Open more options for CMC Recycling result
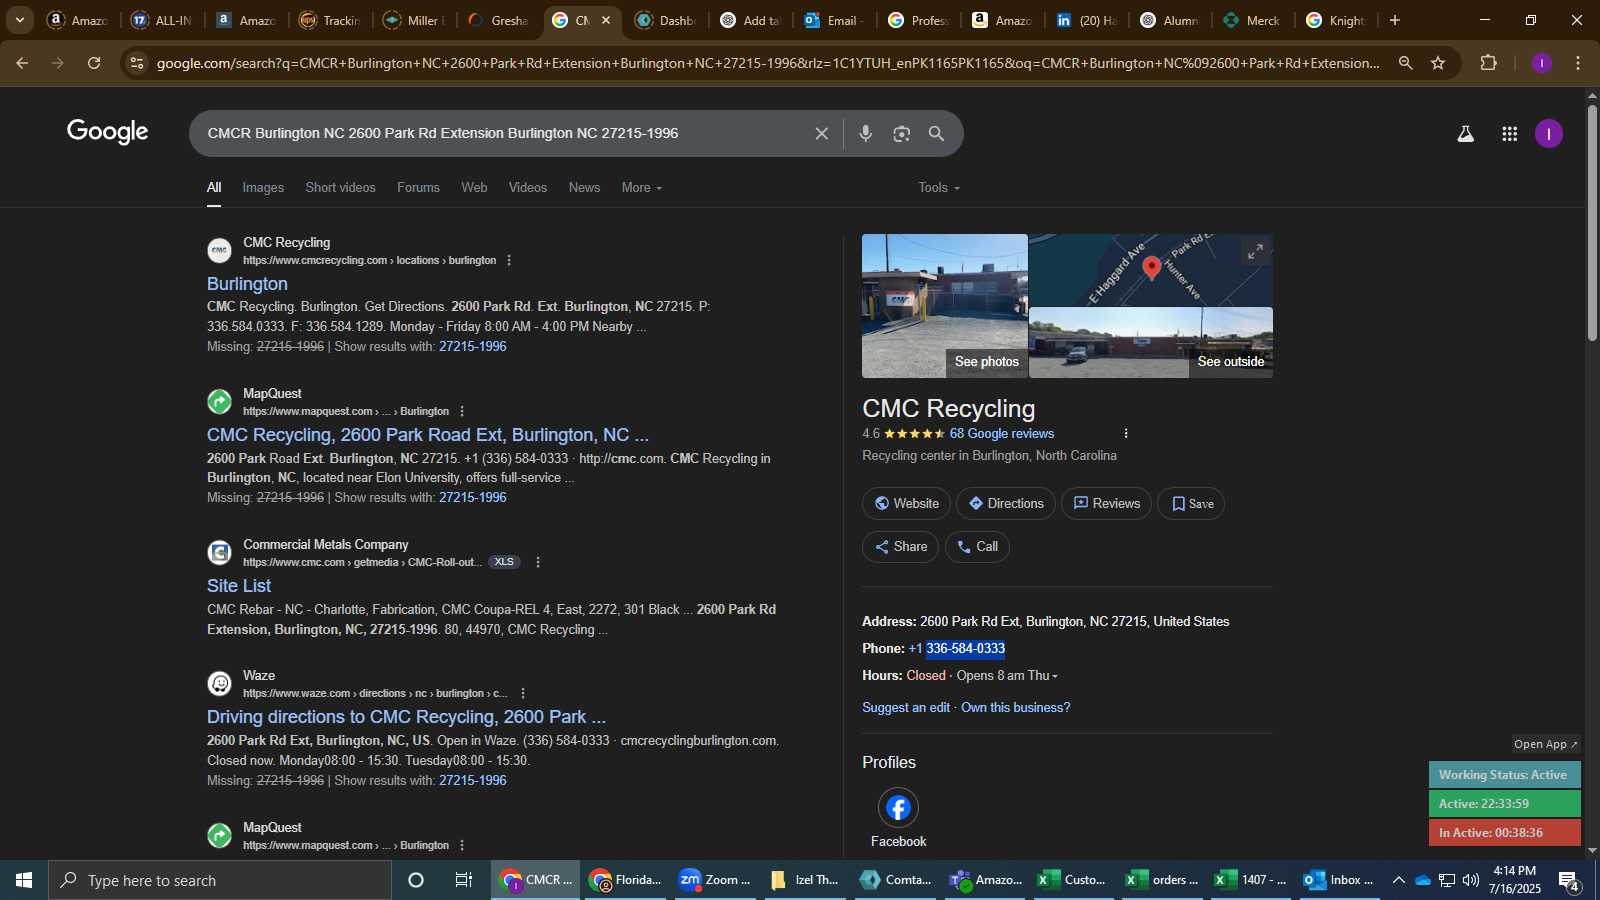 509,260
